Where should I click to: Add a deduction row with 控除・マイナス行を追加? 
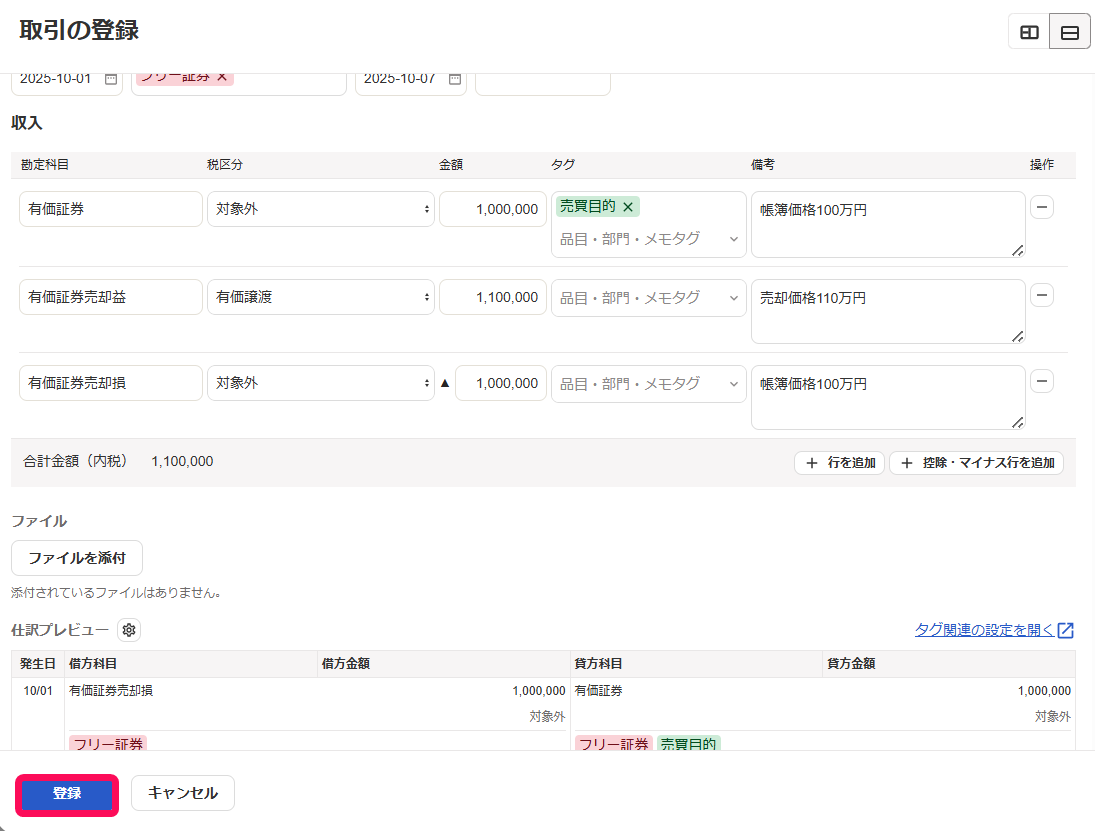pyautogui.click(x=976, y=462)
